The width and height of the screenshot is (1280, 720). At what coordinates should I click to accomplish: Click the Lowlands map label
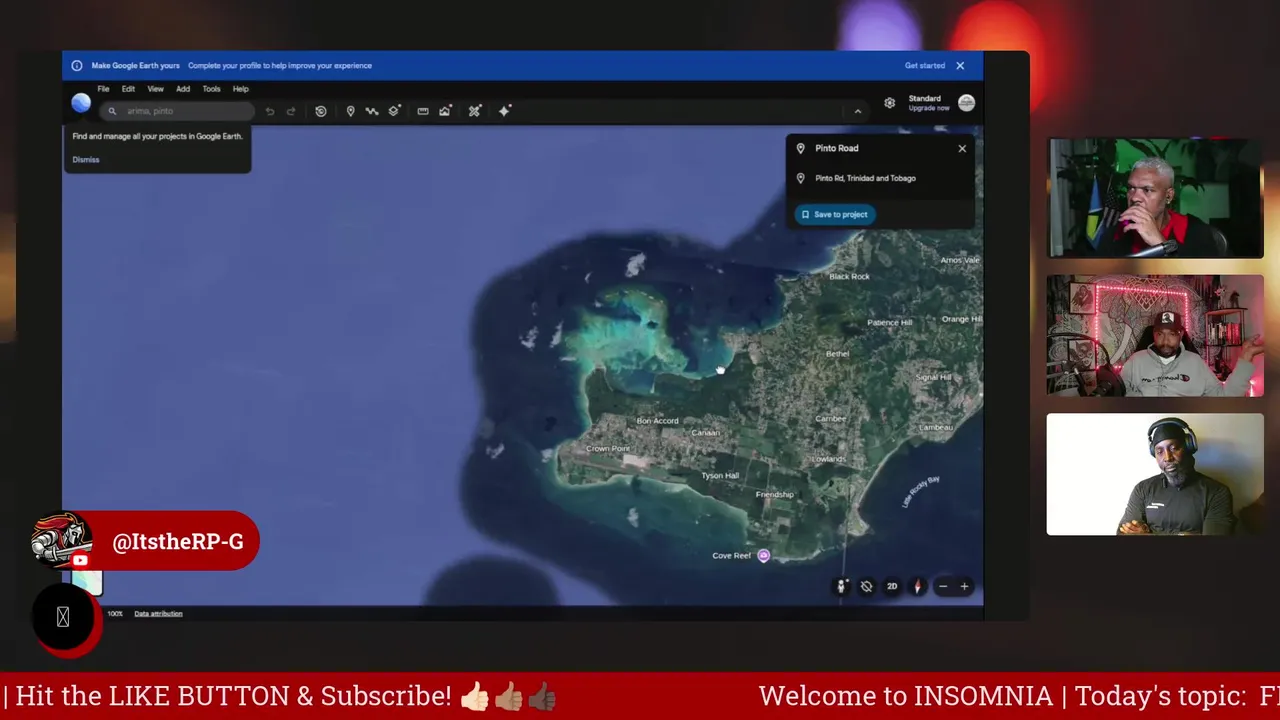pos(829,459)
